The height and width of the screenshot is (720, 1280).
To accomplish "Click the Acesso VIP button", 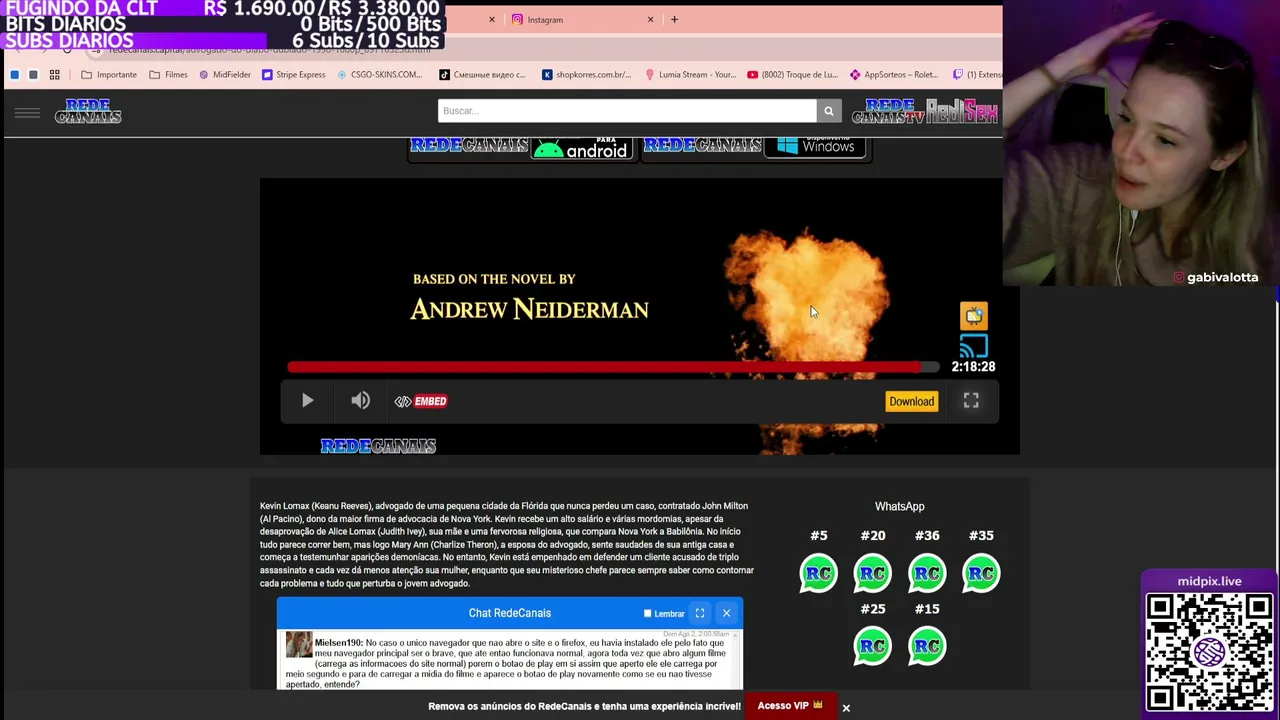I will click(x=790, y=706).
